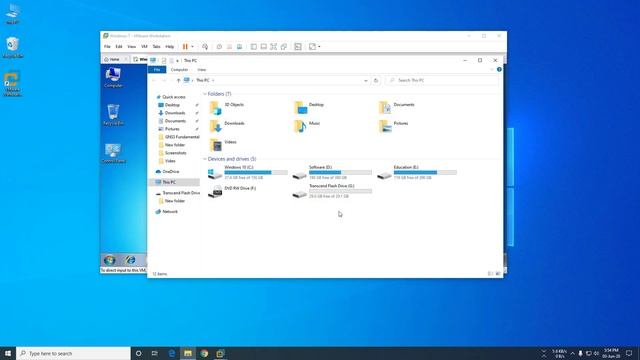Open Microsoft Edge from taskbar

tap(172, 353)
